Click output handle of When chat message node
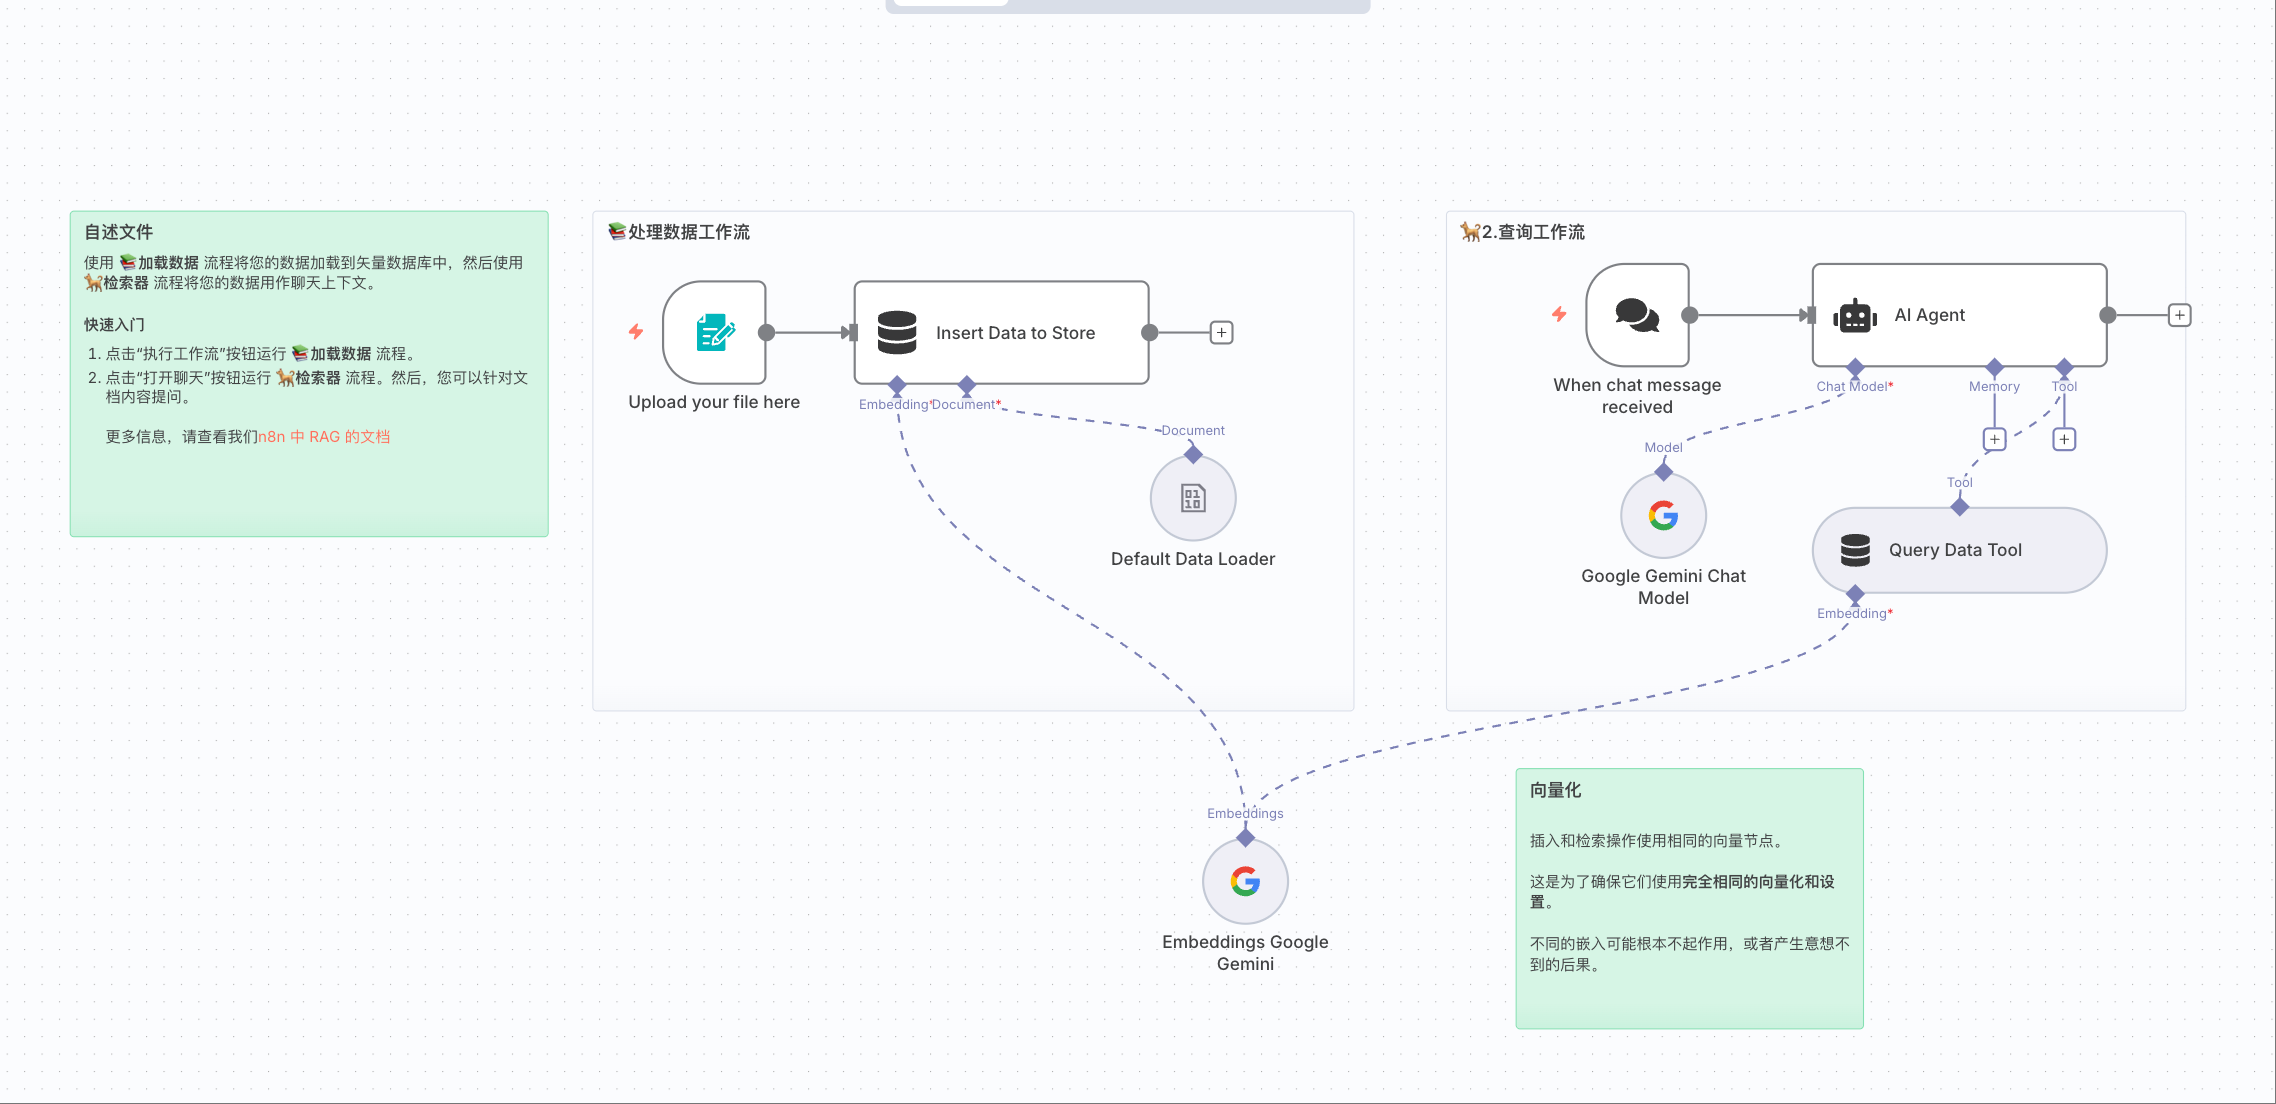 1689,315
